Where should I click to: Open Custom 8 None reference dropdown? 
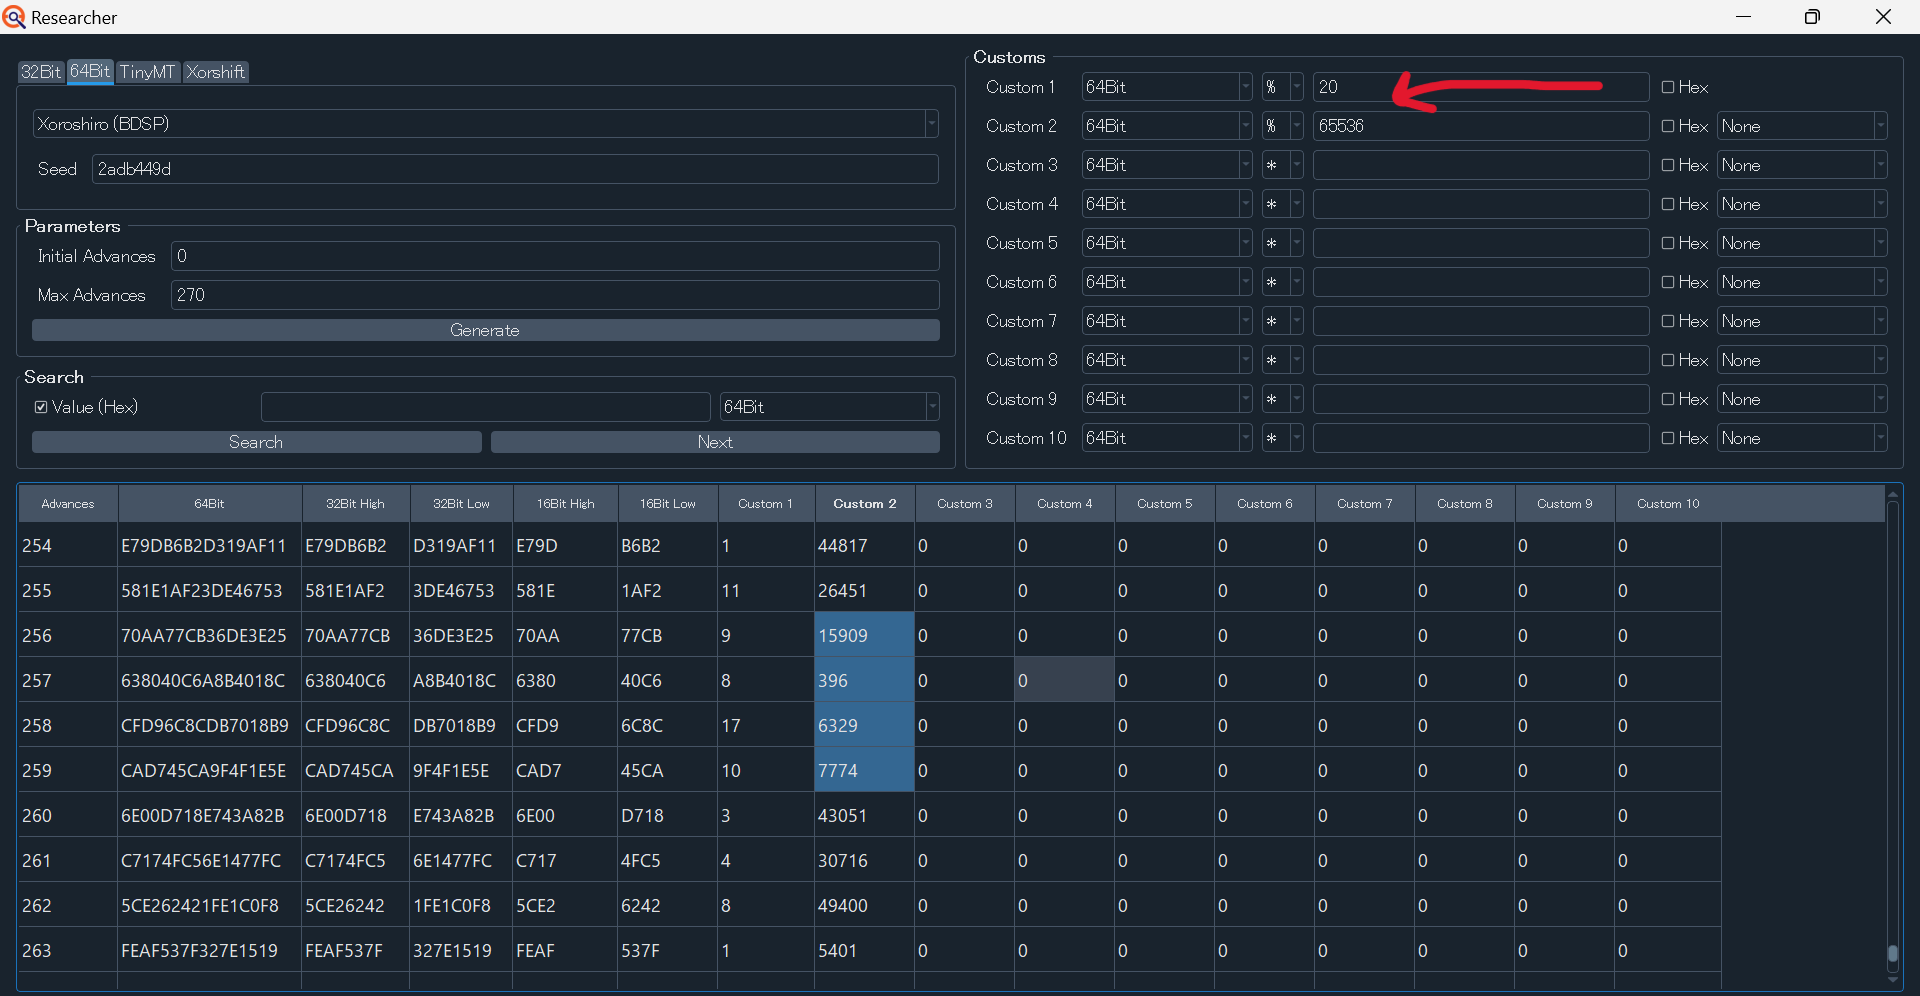tap(1802, 360)
